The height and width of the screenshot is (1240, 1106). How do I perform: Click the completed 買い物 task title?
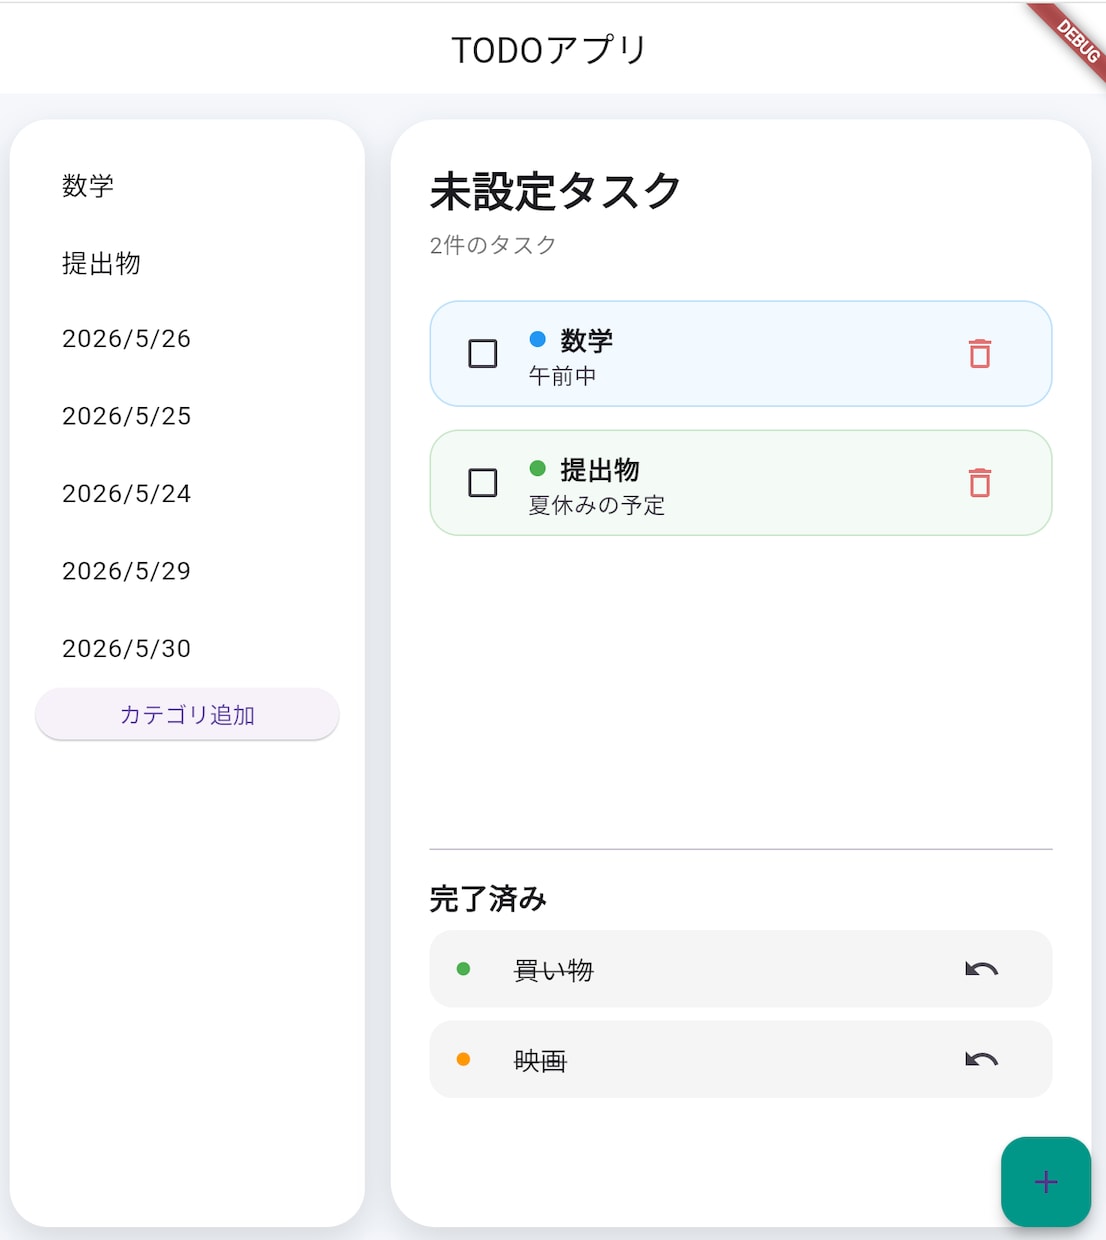pos(553,970)
